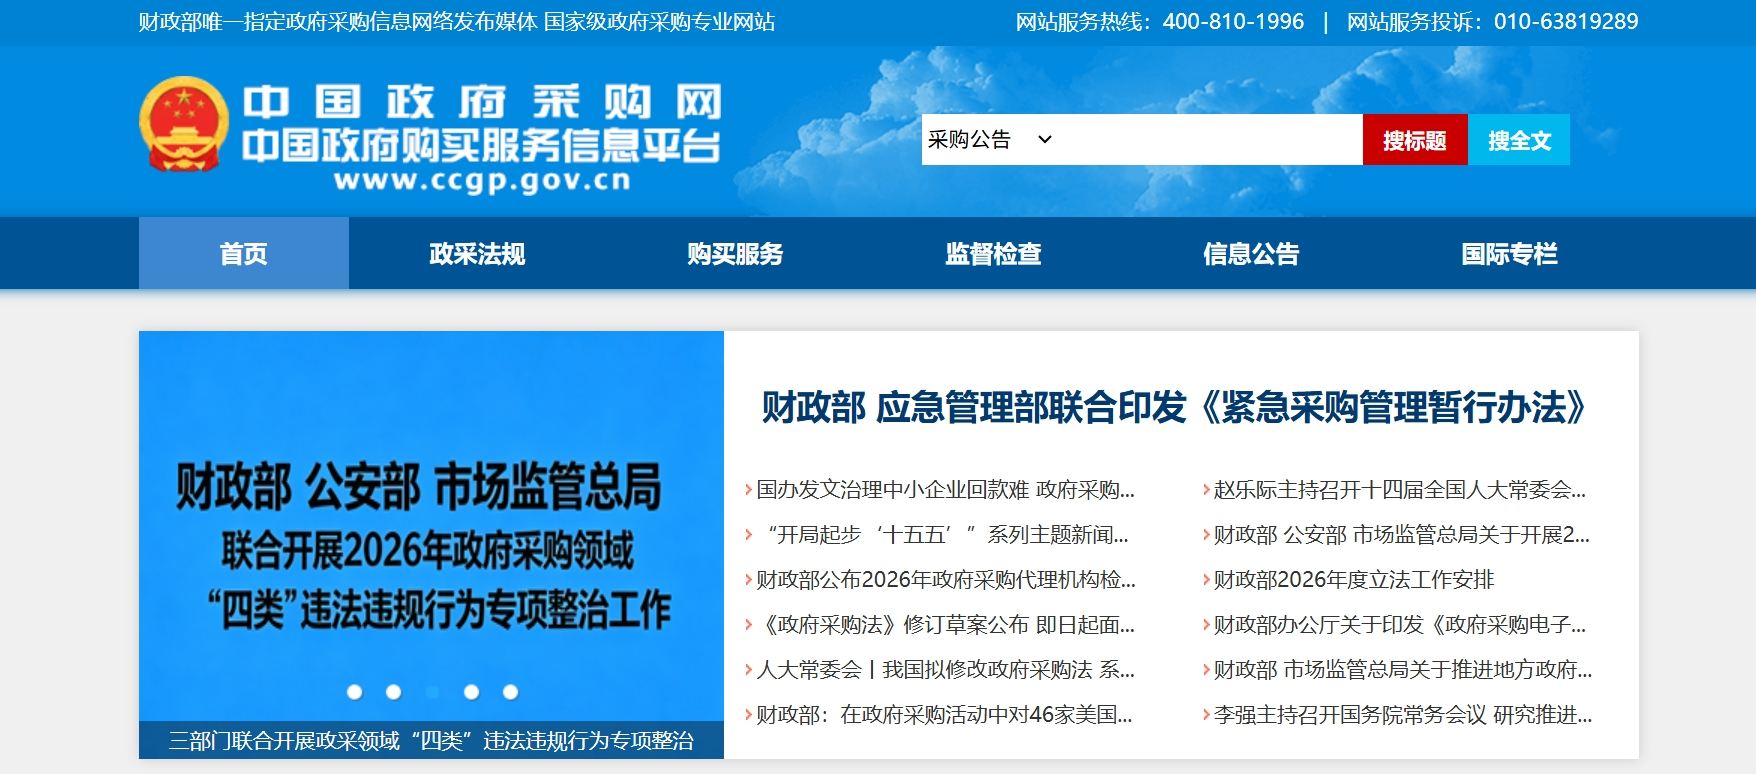Click top tagline 财政部唯一指定政府采购信息网络发布媒体
This screenshot has width=1756, height=774.
(338, 21)
